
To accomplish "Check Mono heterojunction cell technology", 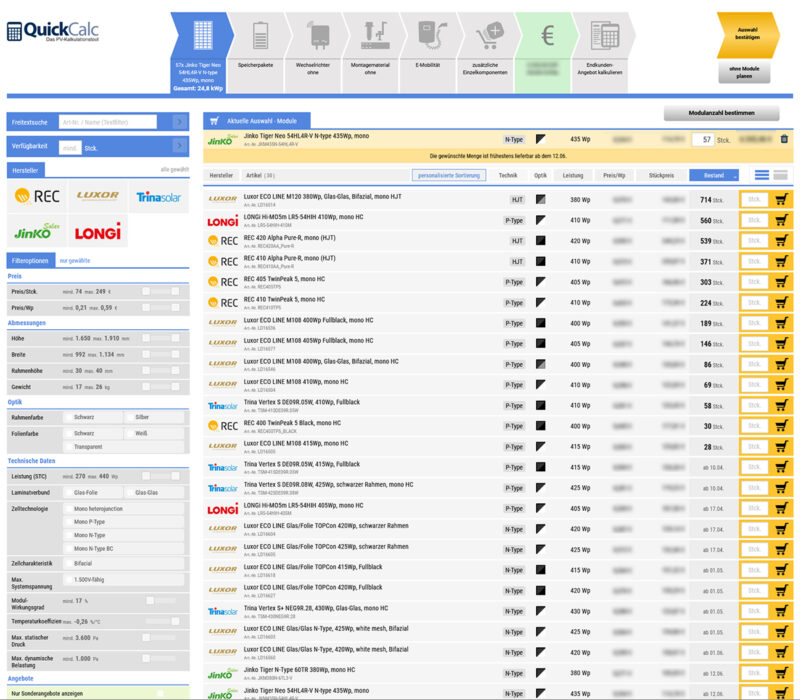I will click(x=68, y=509).
